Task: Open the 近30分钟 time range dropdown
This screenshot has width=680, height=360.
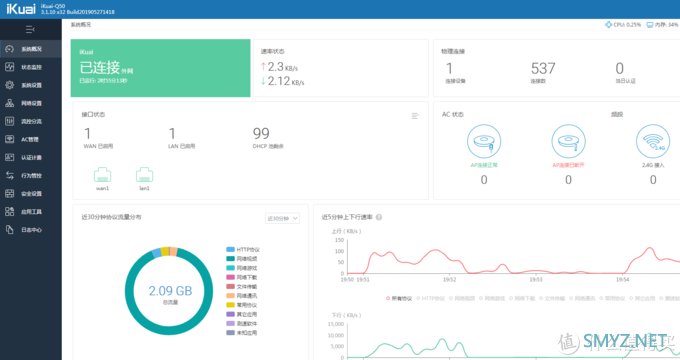Action: tap(282, 218)
